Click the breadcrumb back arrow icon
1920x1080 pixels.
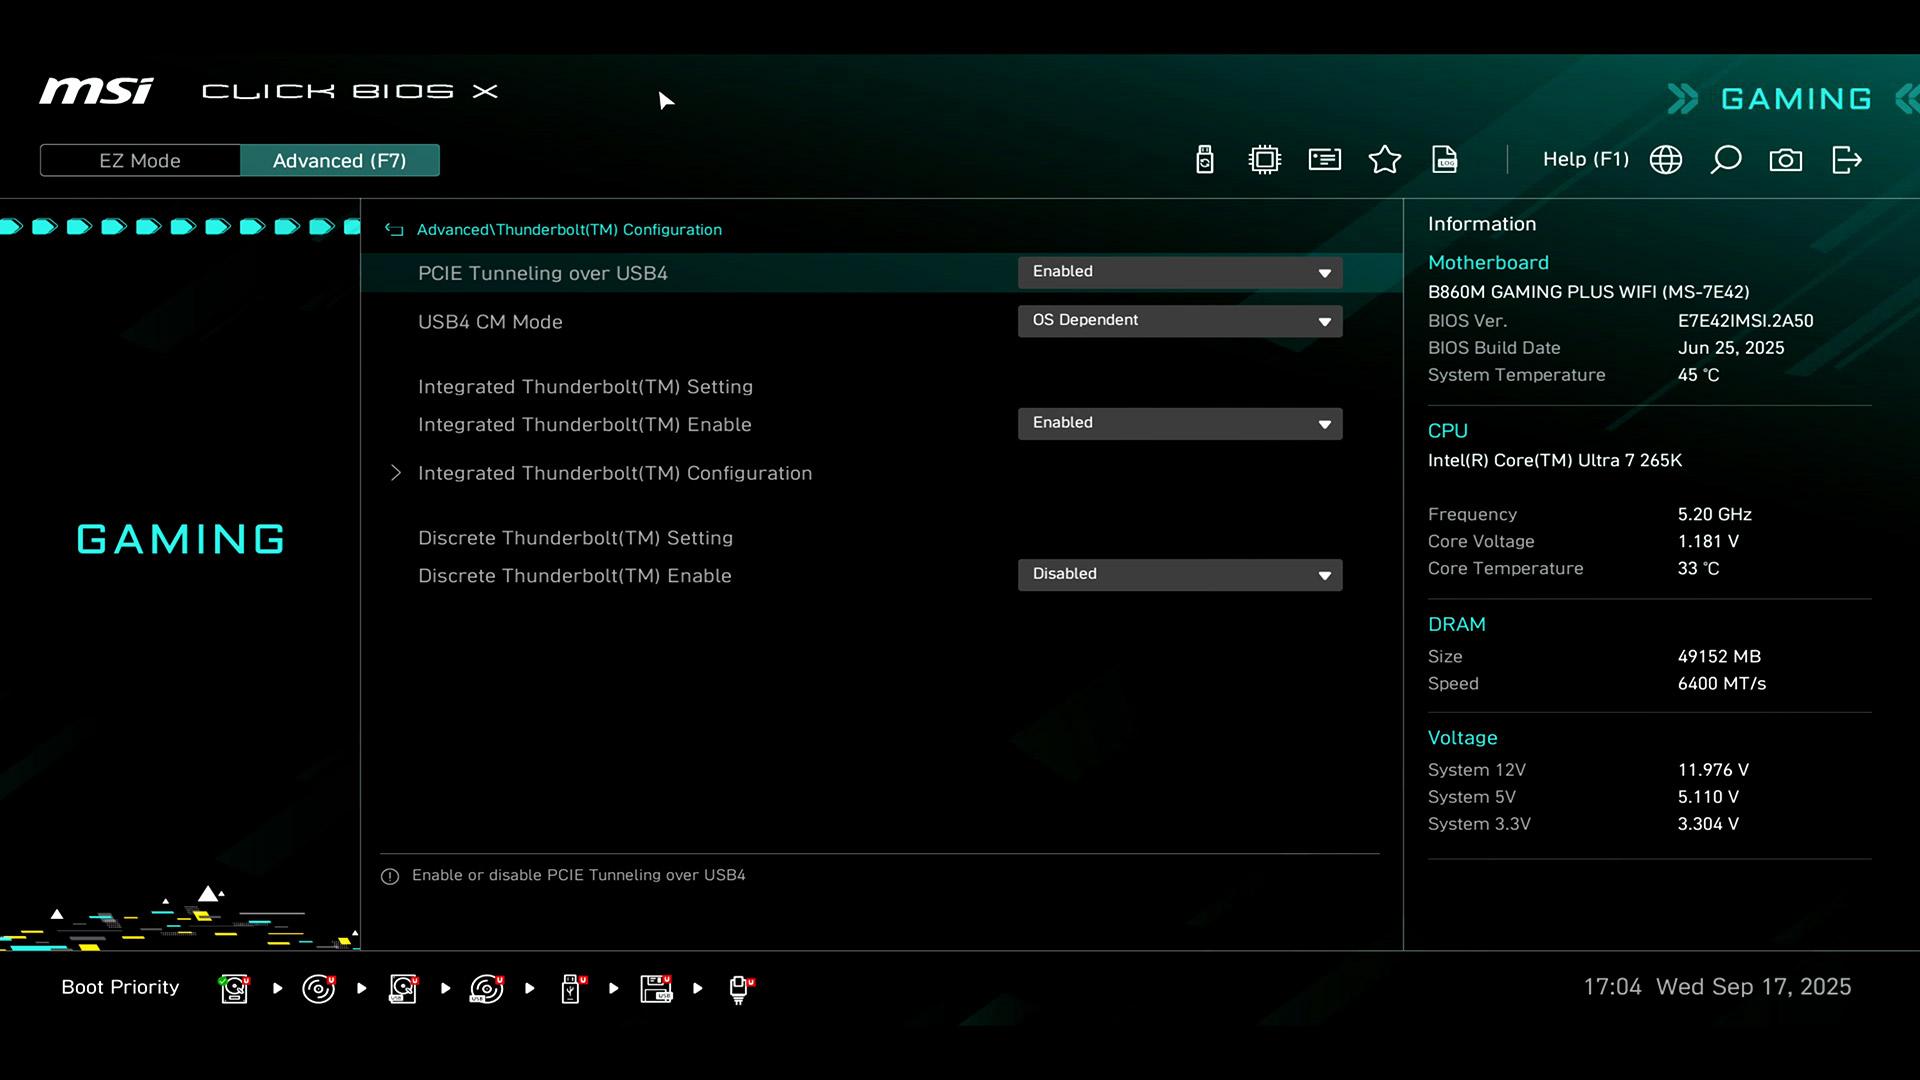click(394, 230)
